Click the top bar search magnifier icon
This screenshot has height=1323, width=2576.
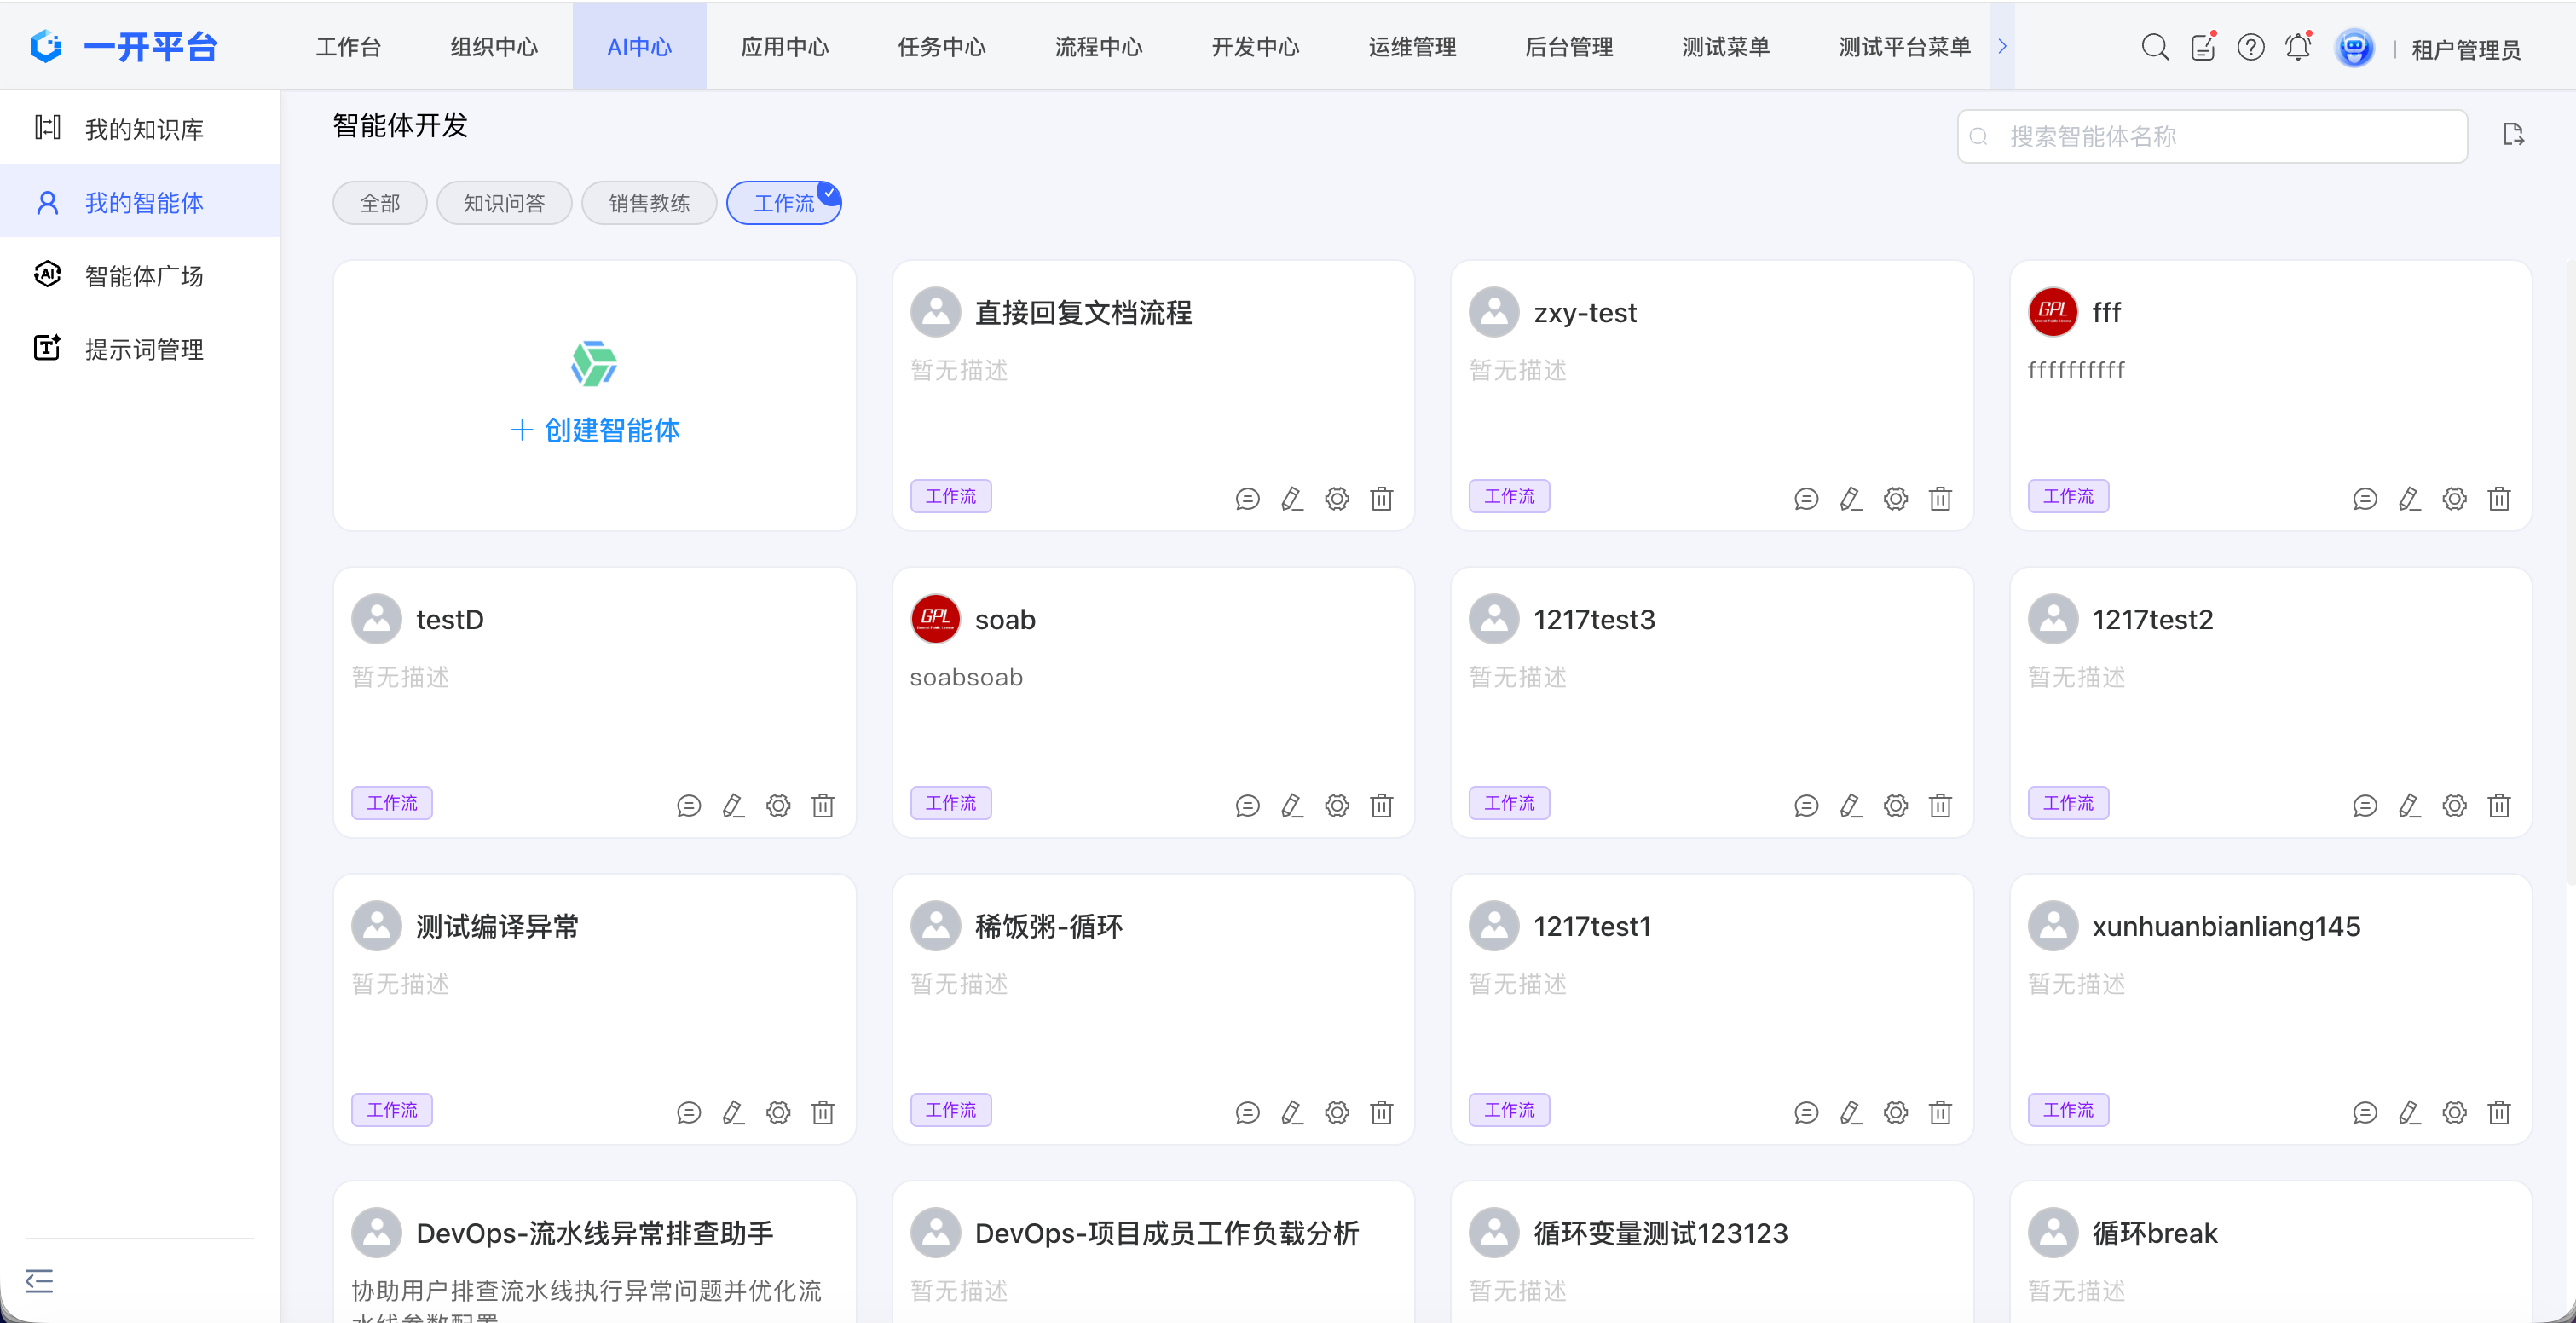(2155, 47)
